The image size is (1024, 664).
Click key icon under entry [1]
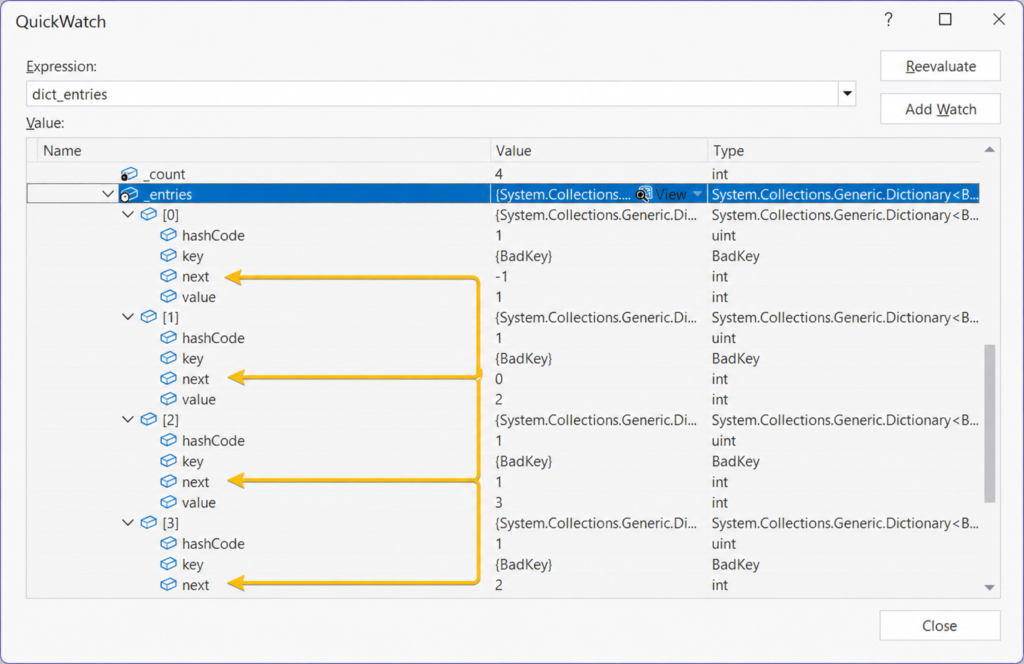(168, 358)
